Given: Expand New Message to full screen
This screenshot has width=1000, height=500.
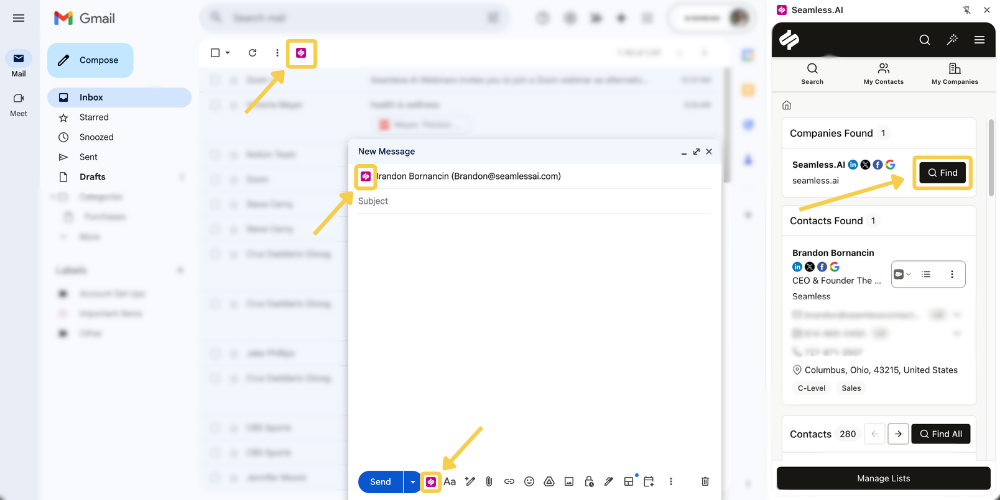Looking at the screenshot, I should coord(696,152).
